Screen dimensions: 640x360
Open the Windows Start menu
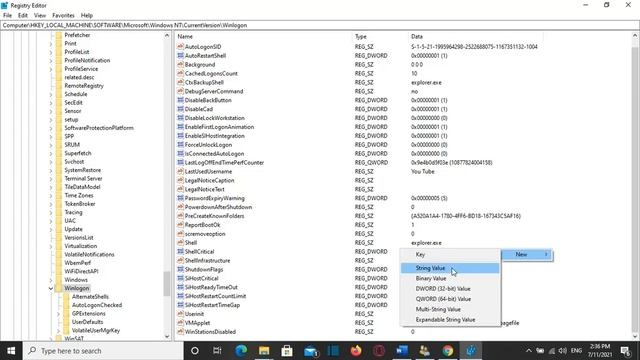[11, 351]
